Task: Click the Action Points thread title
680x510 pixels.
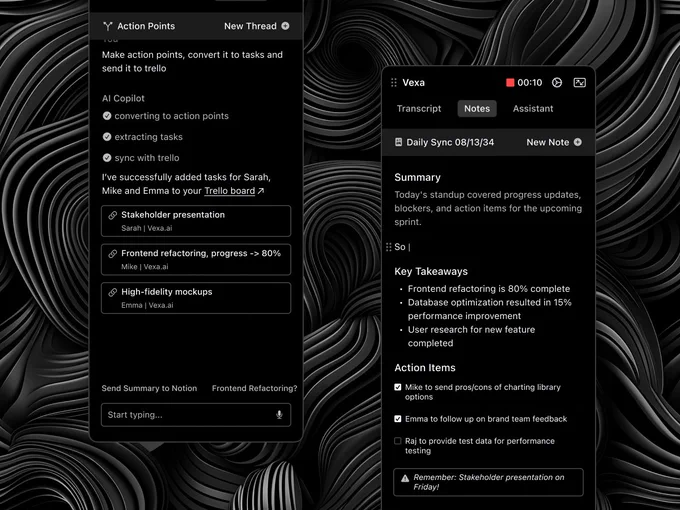Action: point(146,26)
